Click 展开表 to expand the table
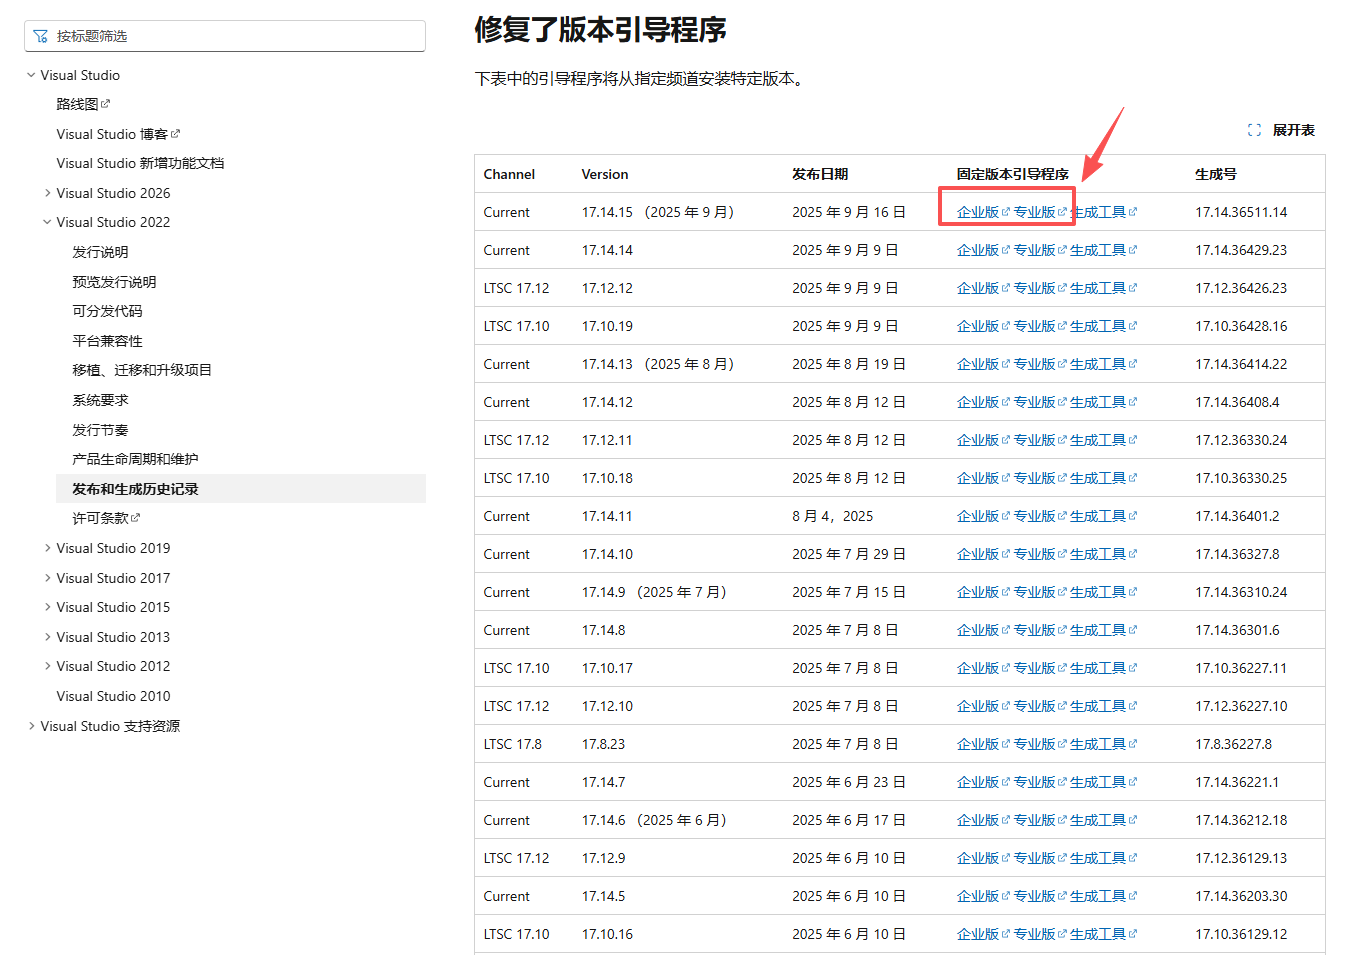Screen dimensions: 1356x955 coord(1293,130)
